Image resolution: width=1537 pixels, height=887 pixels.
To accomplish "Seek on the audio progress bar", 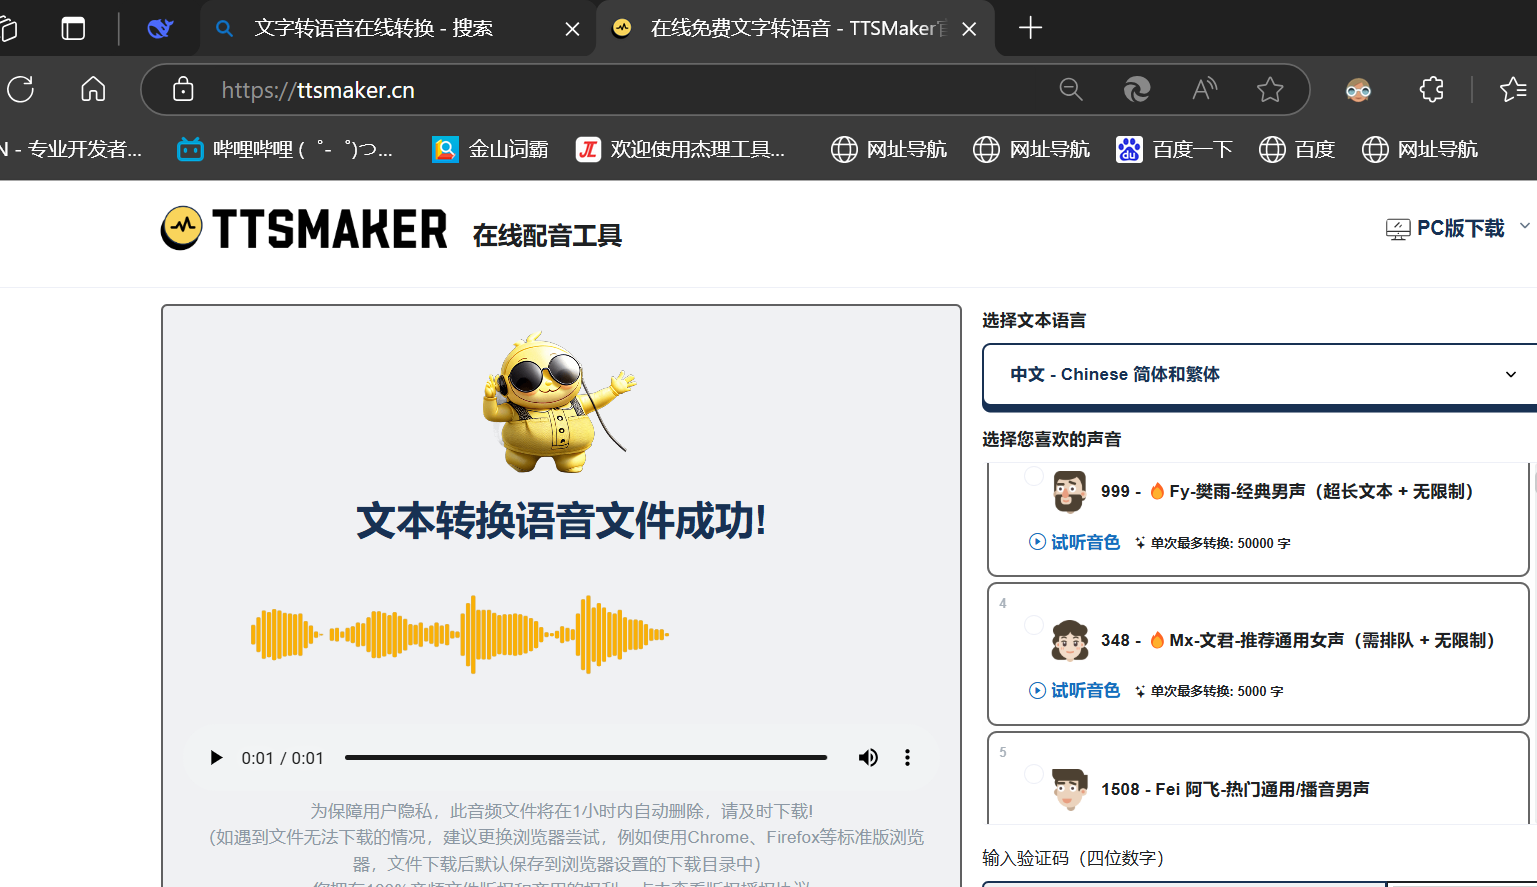I will tap(586, 758).
